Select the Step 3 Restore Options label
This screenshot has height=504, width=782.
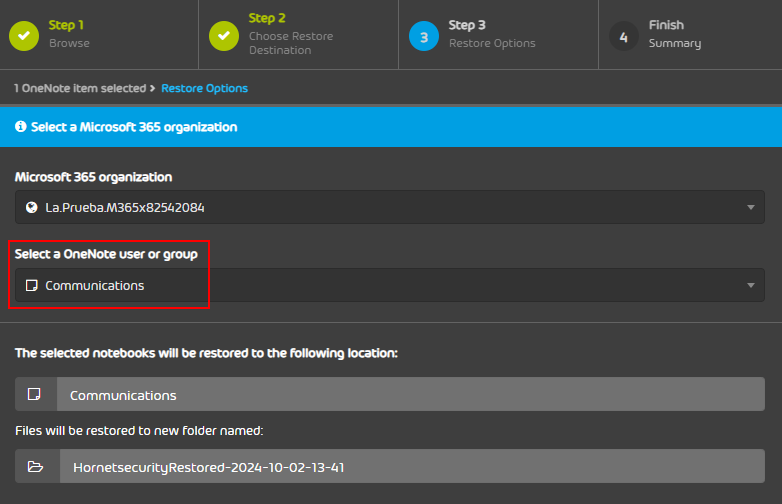[491, 43]
